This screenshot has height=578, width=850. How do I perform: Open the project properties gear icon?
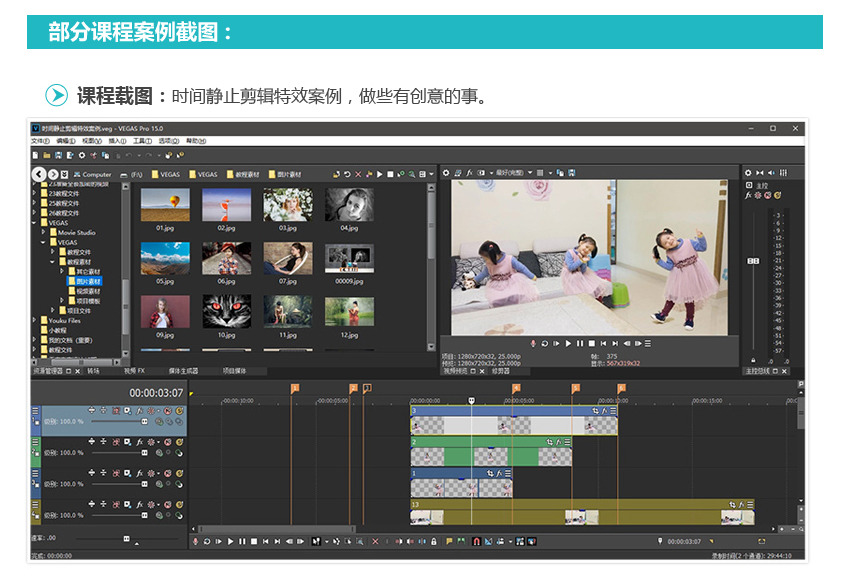point(82,155)
